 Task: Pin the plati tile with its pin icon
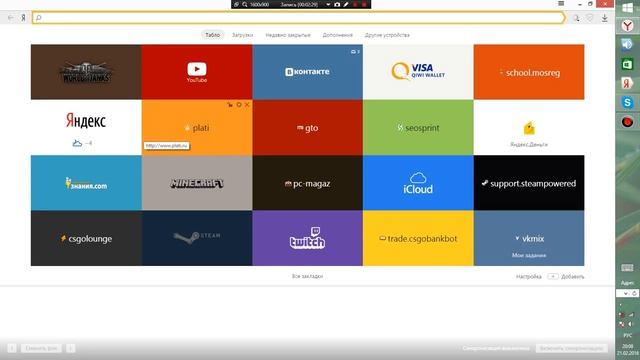[230, 105]
